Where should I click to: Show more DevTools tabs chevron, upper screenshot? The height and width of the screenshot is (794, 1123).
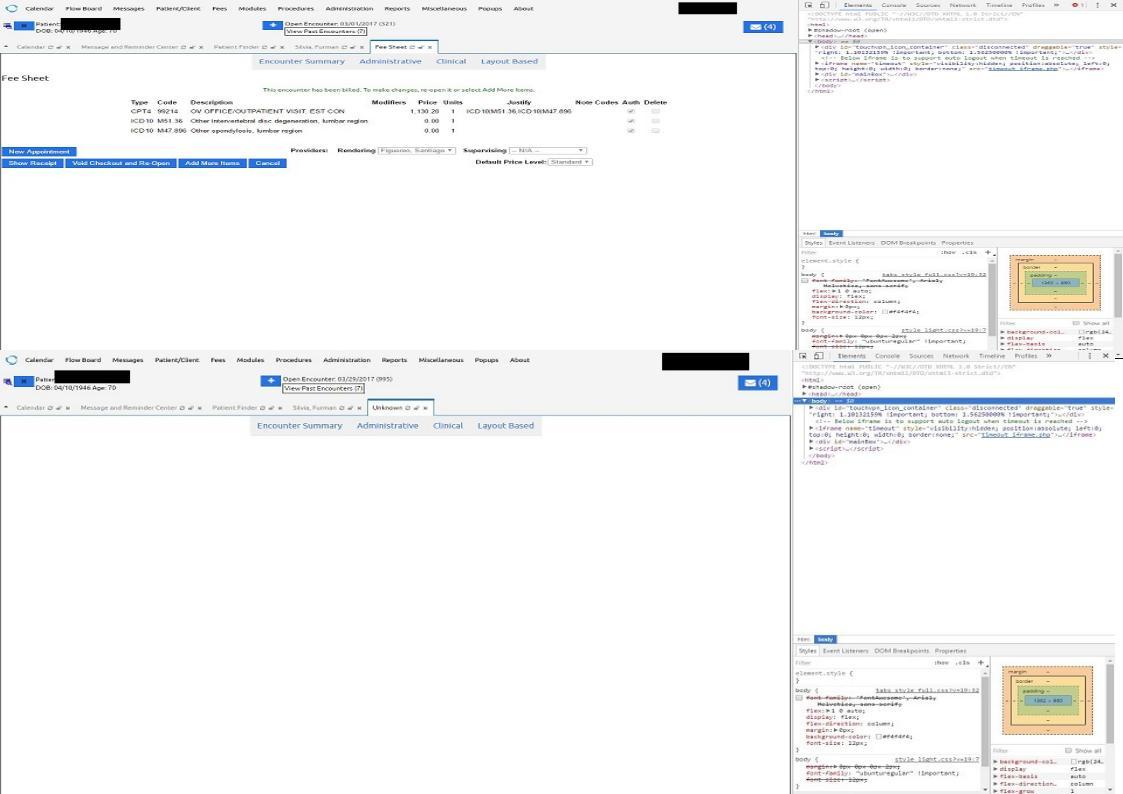tap(1056, 5)
